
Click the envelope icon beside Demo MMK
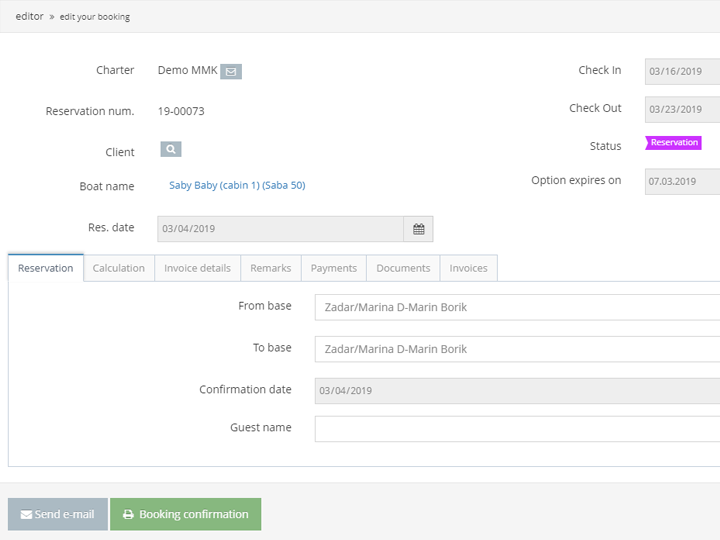(231, 72)
